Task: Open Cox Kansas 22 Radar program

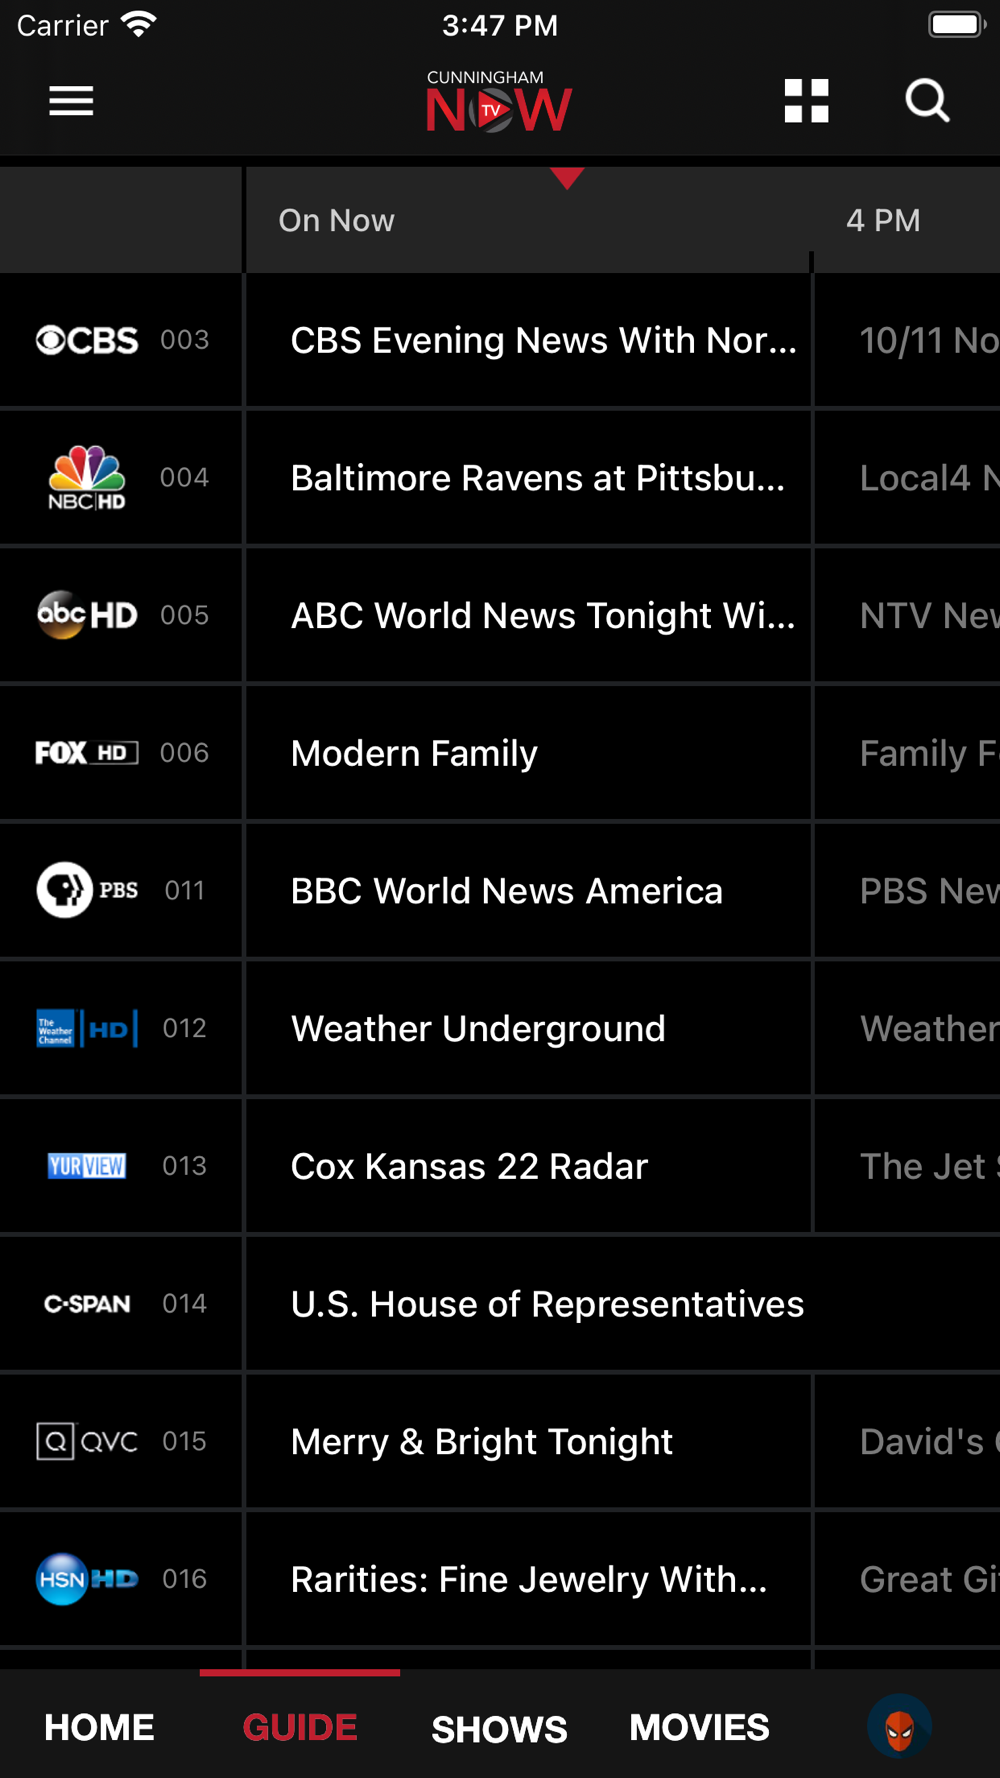Action: [x=528, y=1166]
